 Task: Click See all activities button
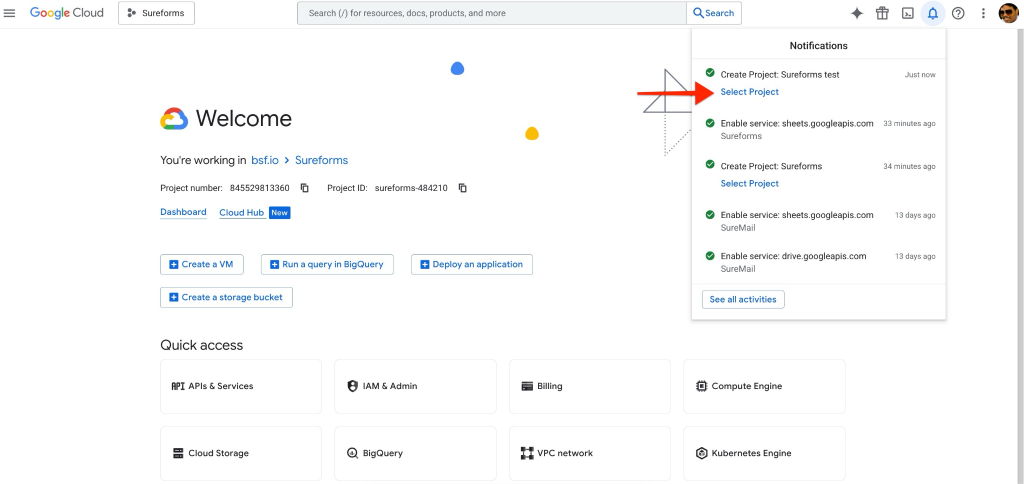pos(743,299)
